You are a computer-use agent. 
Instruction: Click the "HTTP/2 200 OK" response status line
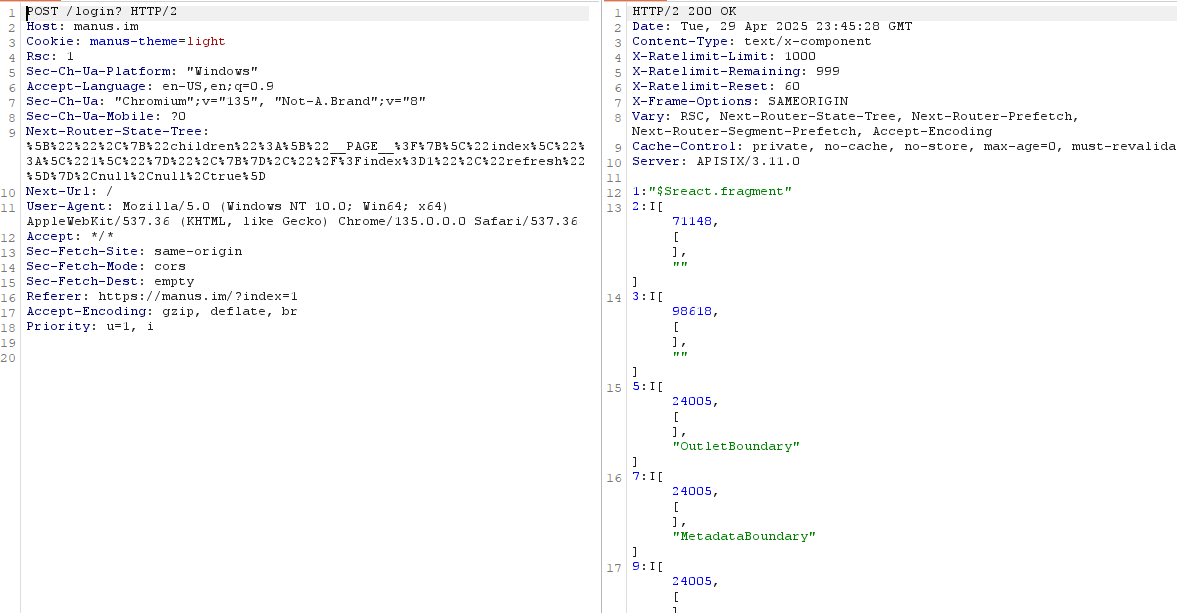(x=684, y=11)
